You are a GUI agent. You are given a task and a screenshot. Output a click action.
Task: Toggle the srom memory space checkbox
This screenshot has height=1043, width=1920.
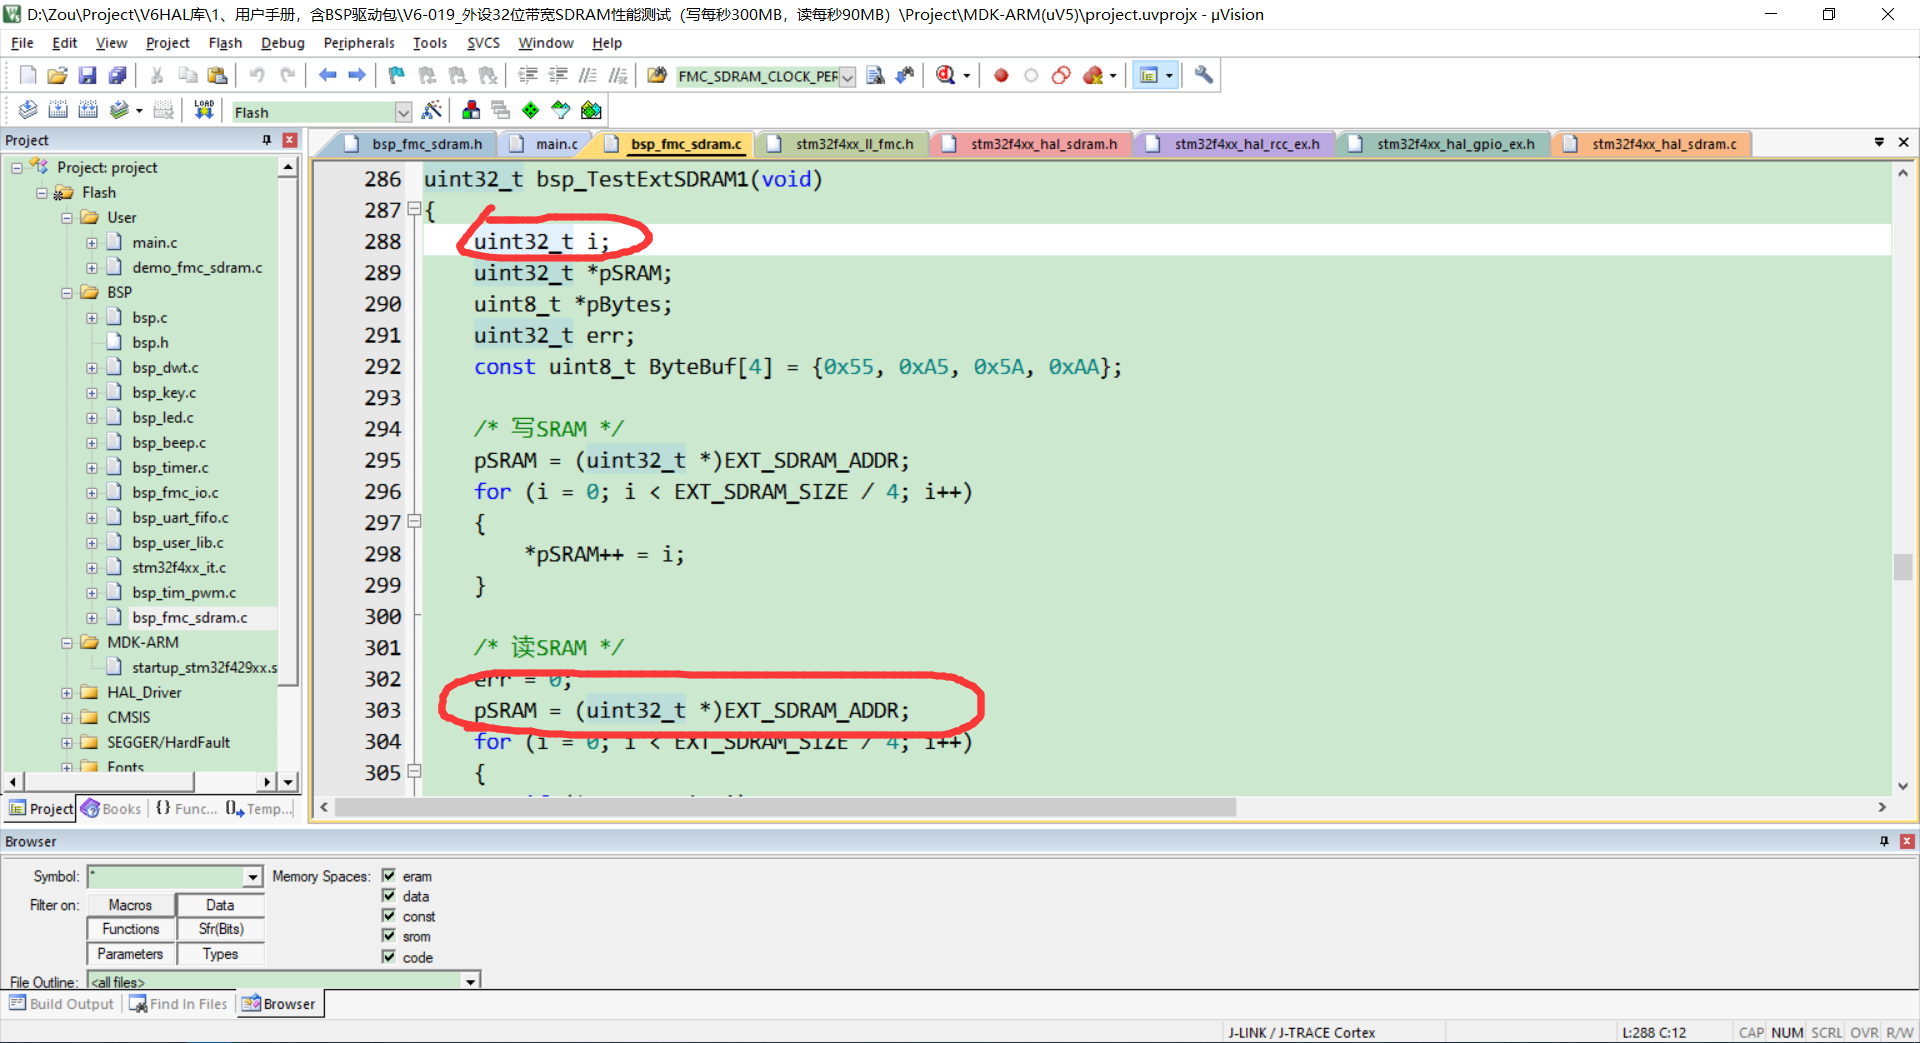pyautogui.click(x=389, y=936)
